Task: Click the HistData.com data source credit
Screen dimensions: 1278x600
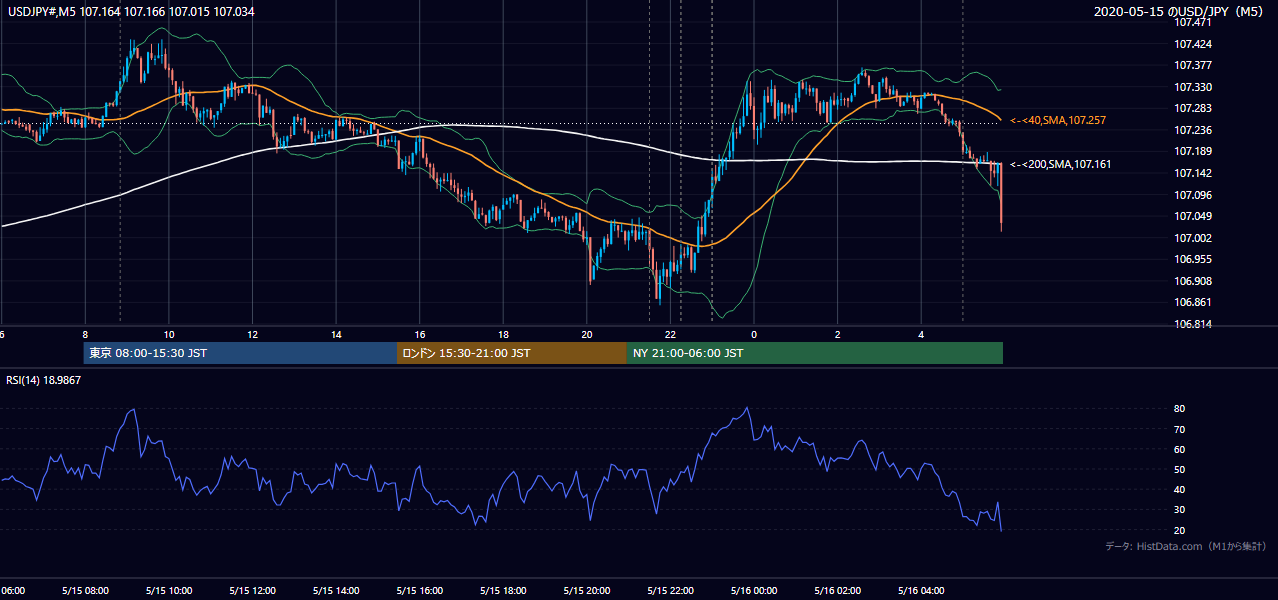Action: [1186, 546]
